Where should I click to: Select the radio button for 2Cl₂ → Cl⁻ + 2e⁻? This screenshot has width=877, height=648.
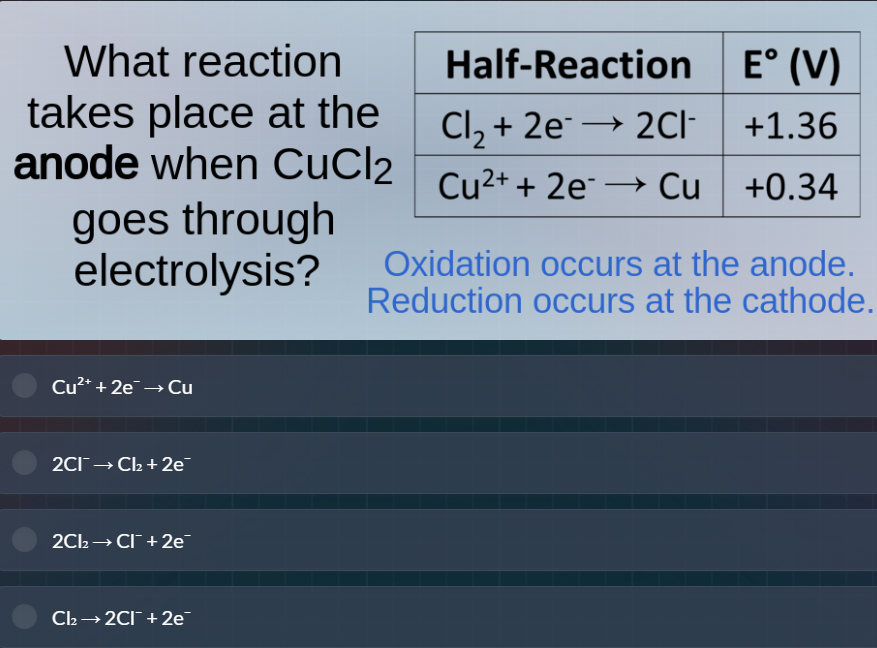pos(23,540)
